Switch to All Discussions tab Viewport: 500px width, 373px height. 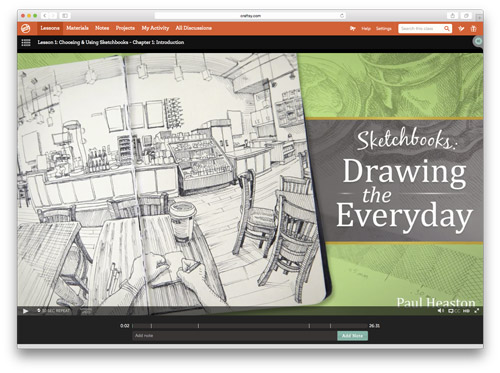(194, 28)
